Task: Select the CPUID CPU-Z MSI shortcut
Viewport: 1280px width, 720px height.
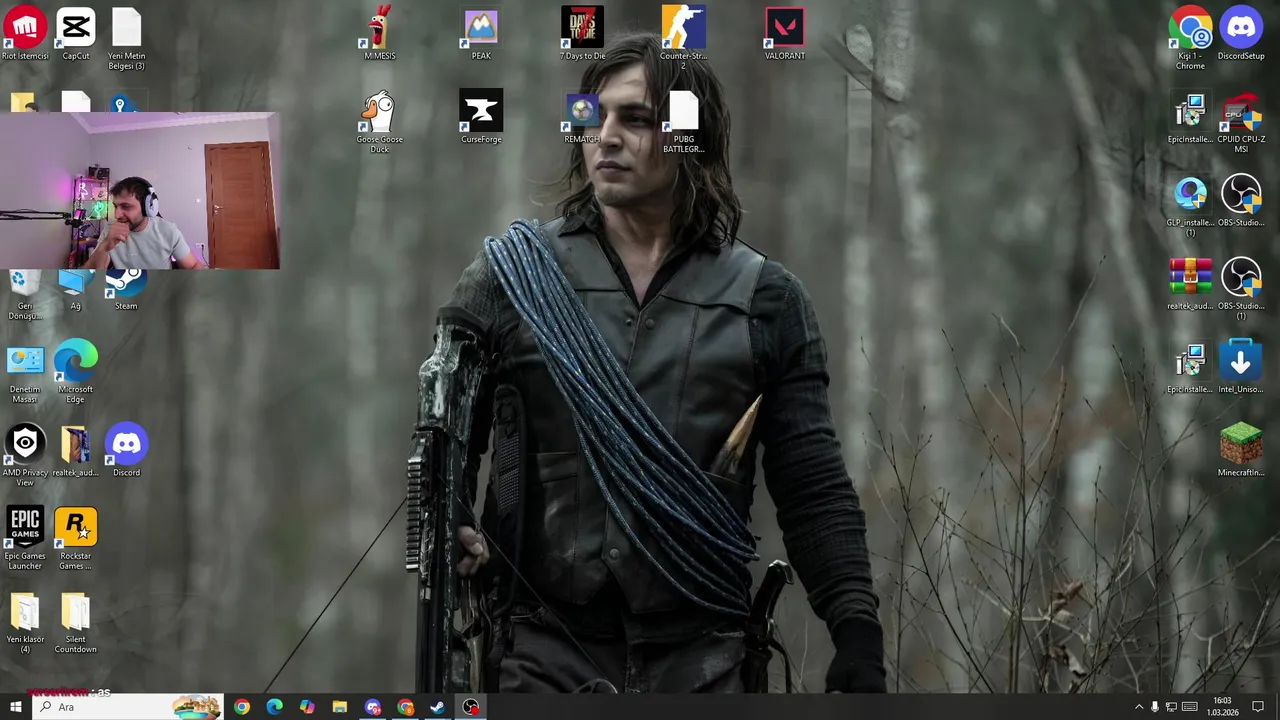Action: (1241, 122)
